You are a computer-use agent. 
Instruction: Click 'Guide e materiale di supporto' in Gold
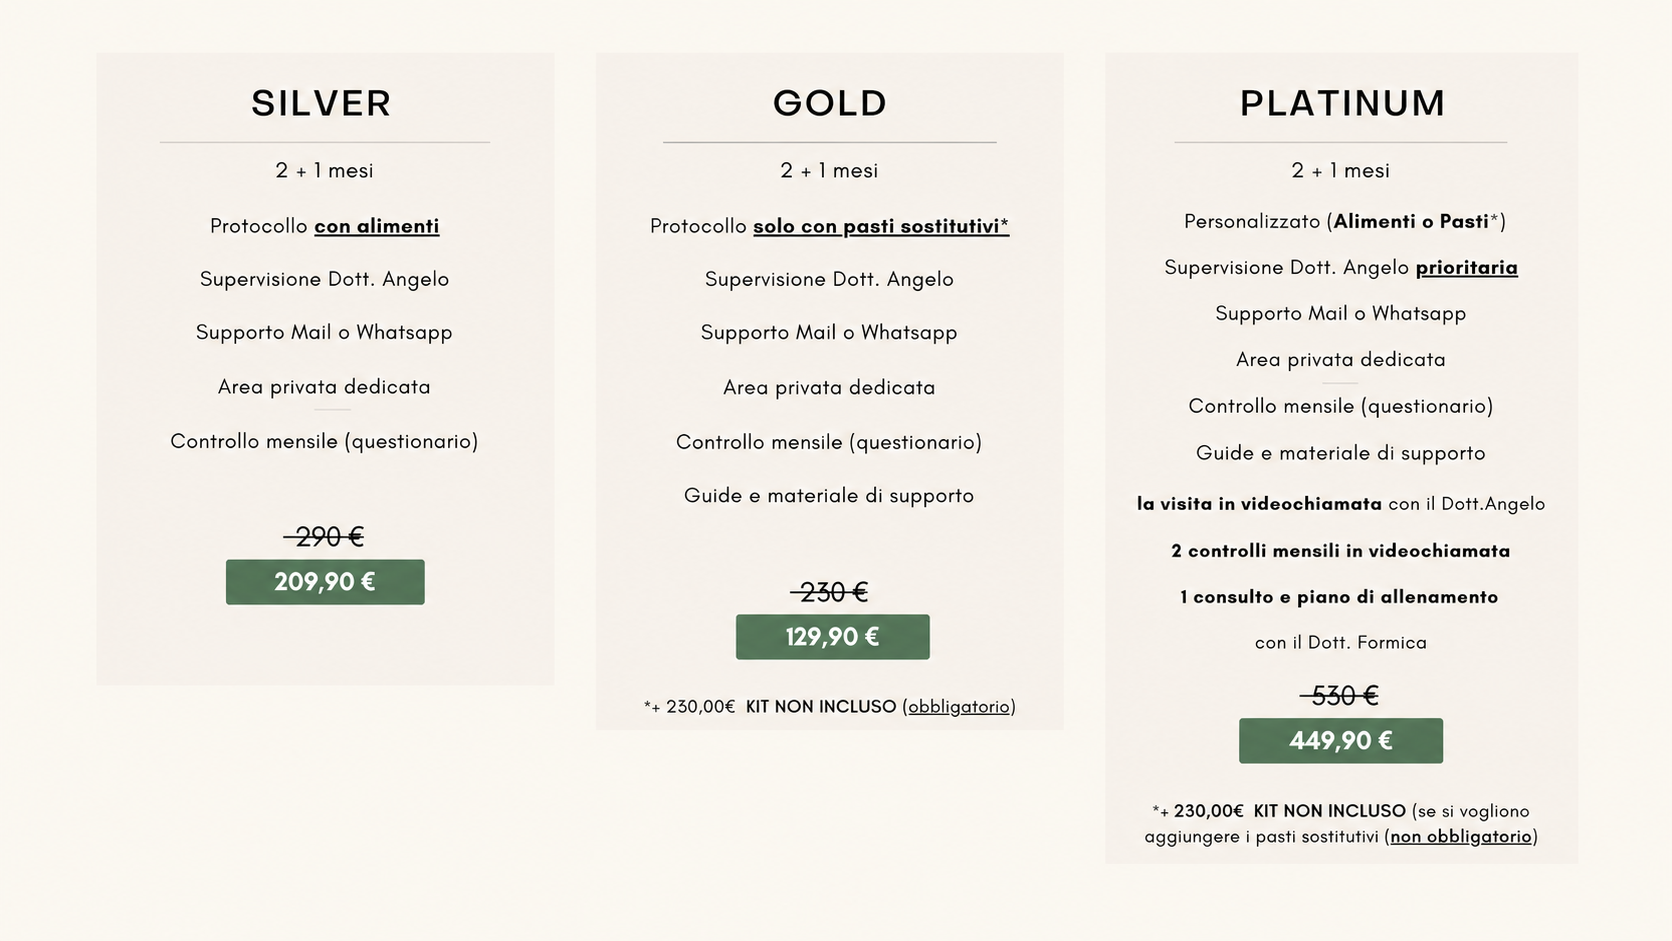pos(829,495)
